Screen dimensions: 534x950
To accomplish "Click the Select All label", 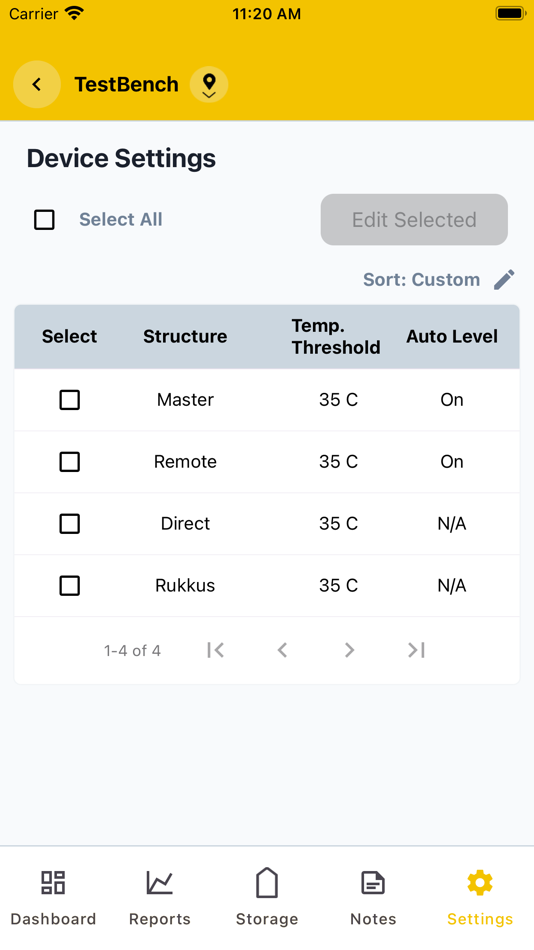I will click(x=121, y=219).
